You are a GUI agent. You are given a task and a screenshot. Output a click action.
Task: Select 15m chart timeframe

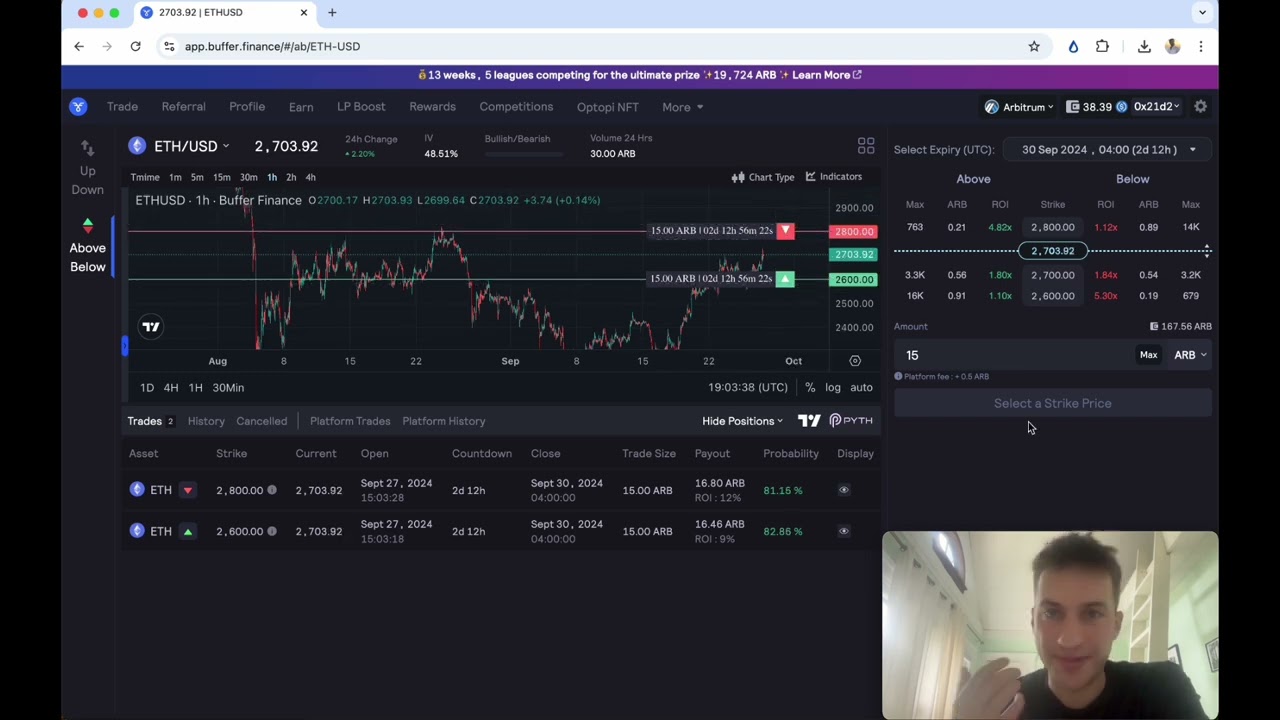(x=222, y=177)
